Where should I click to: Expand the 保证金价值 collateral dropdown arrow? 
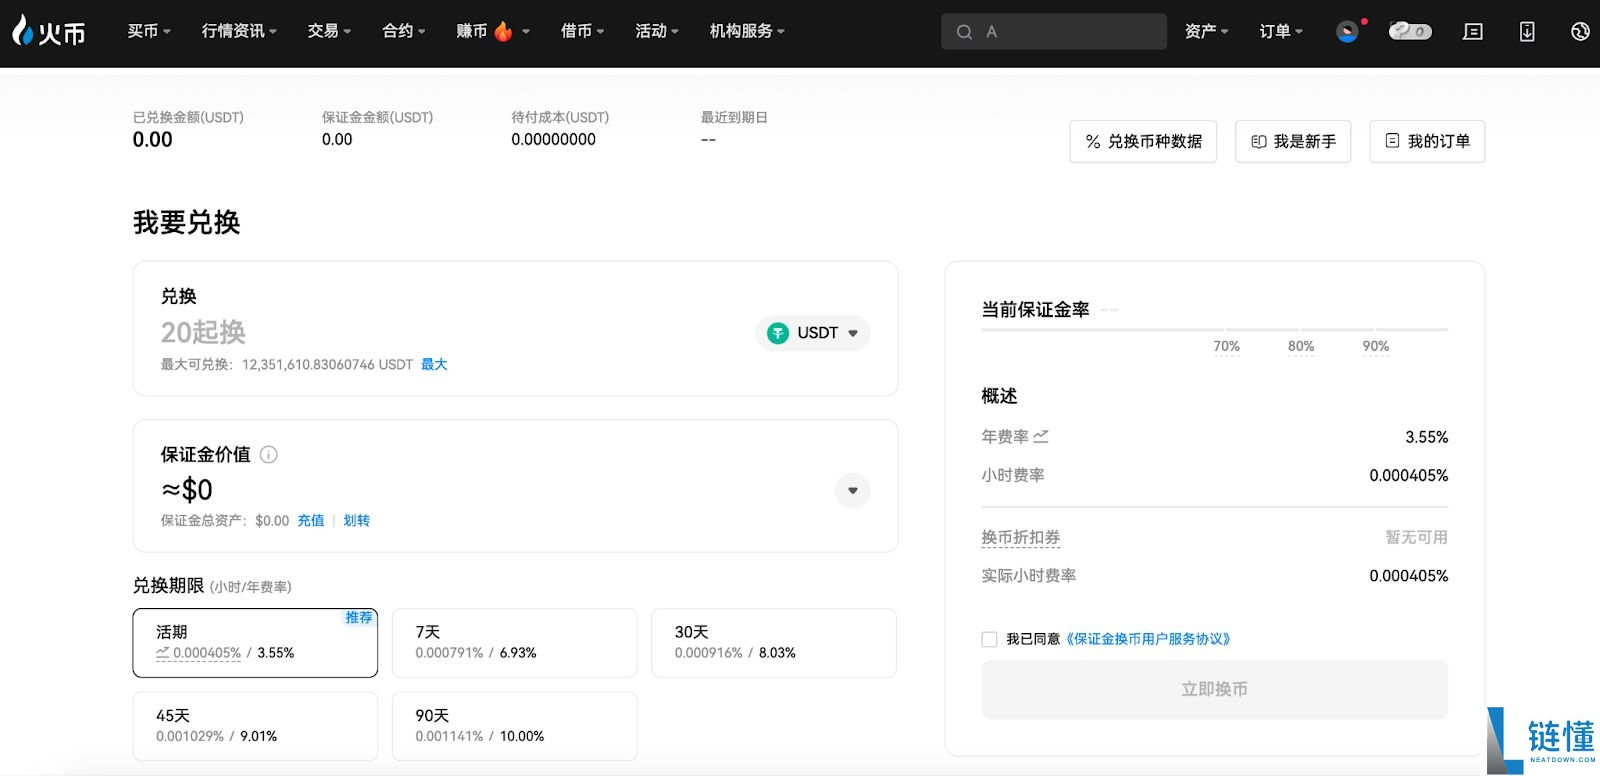pos(853,490)
